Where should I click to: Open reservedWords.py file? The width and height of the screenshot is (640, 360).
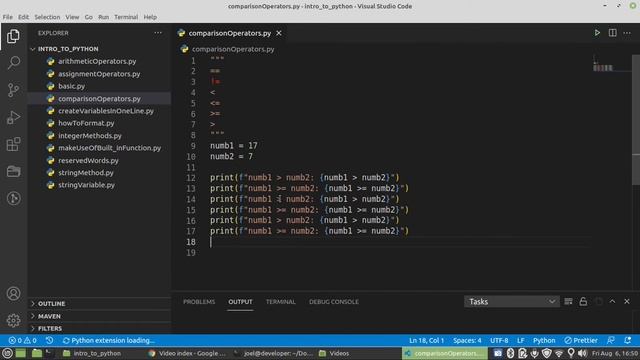(88, 161)
